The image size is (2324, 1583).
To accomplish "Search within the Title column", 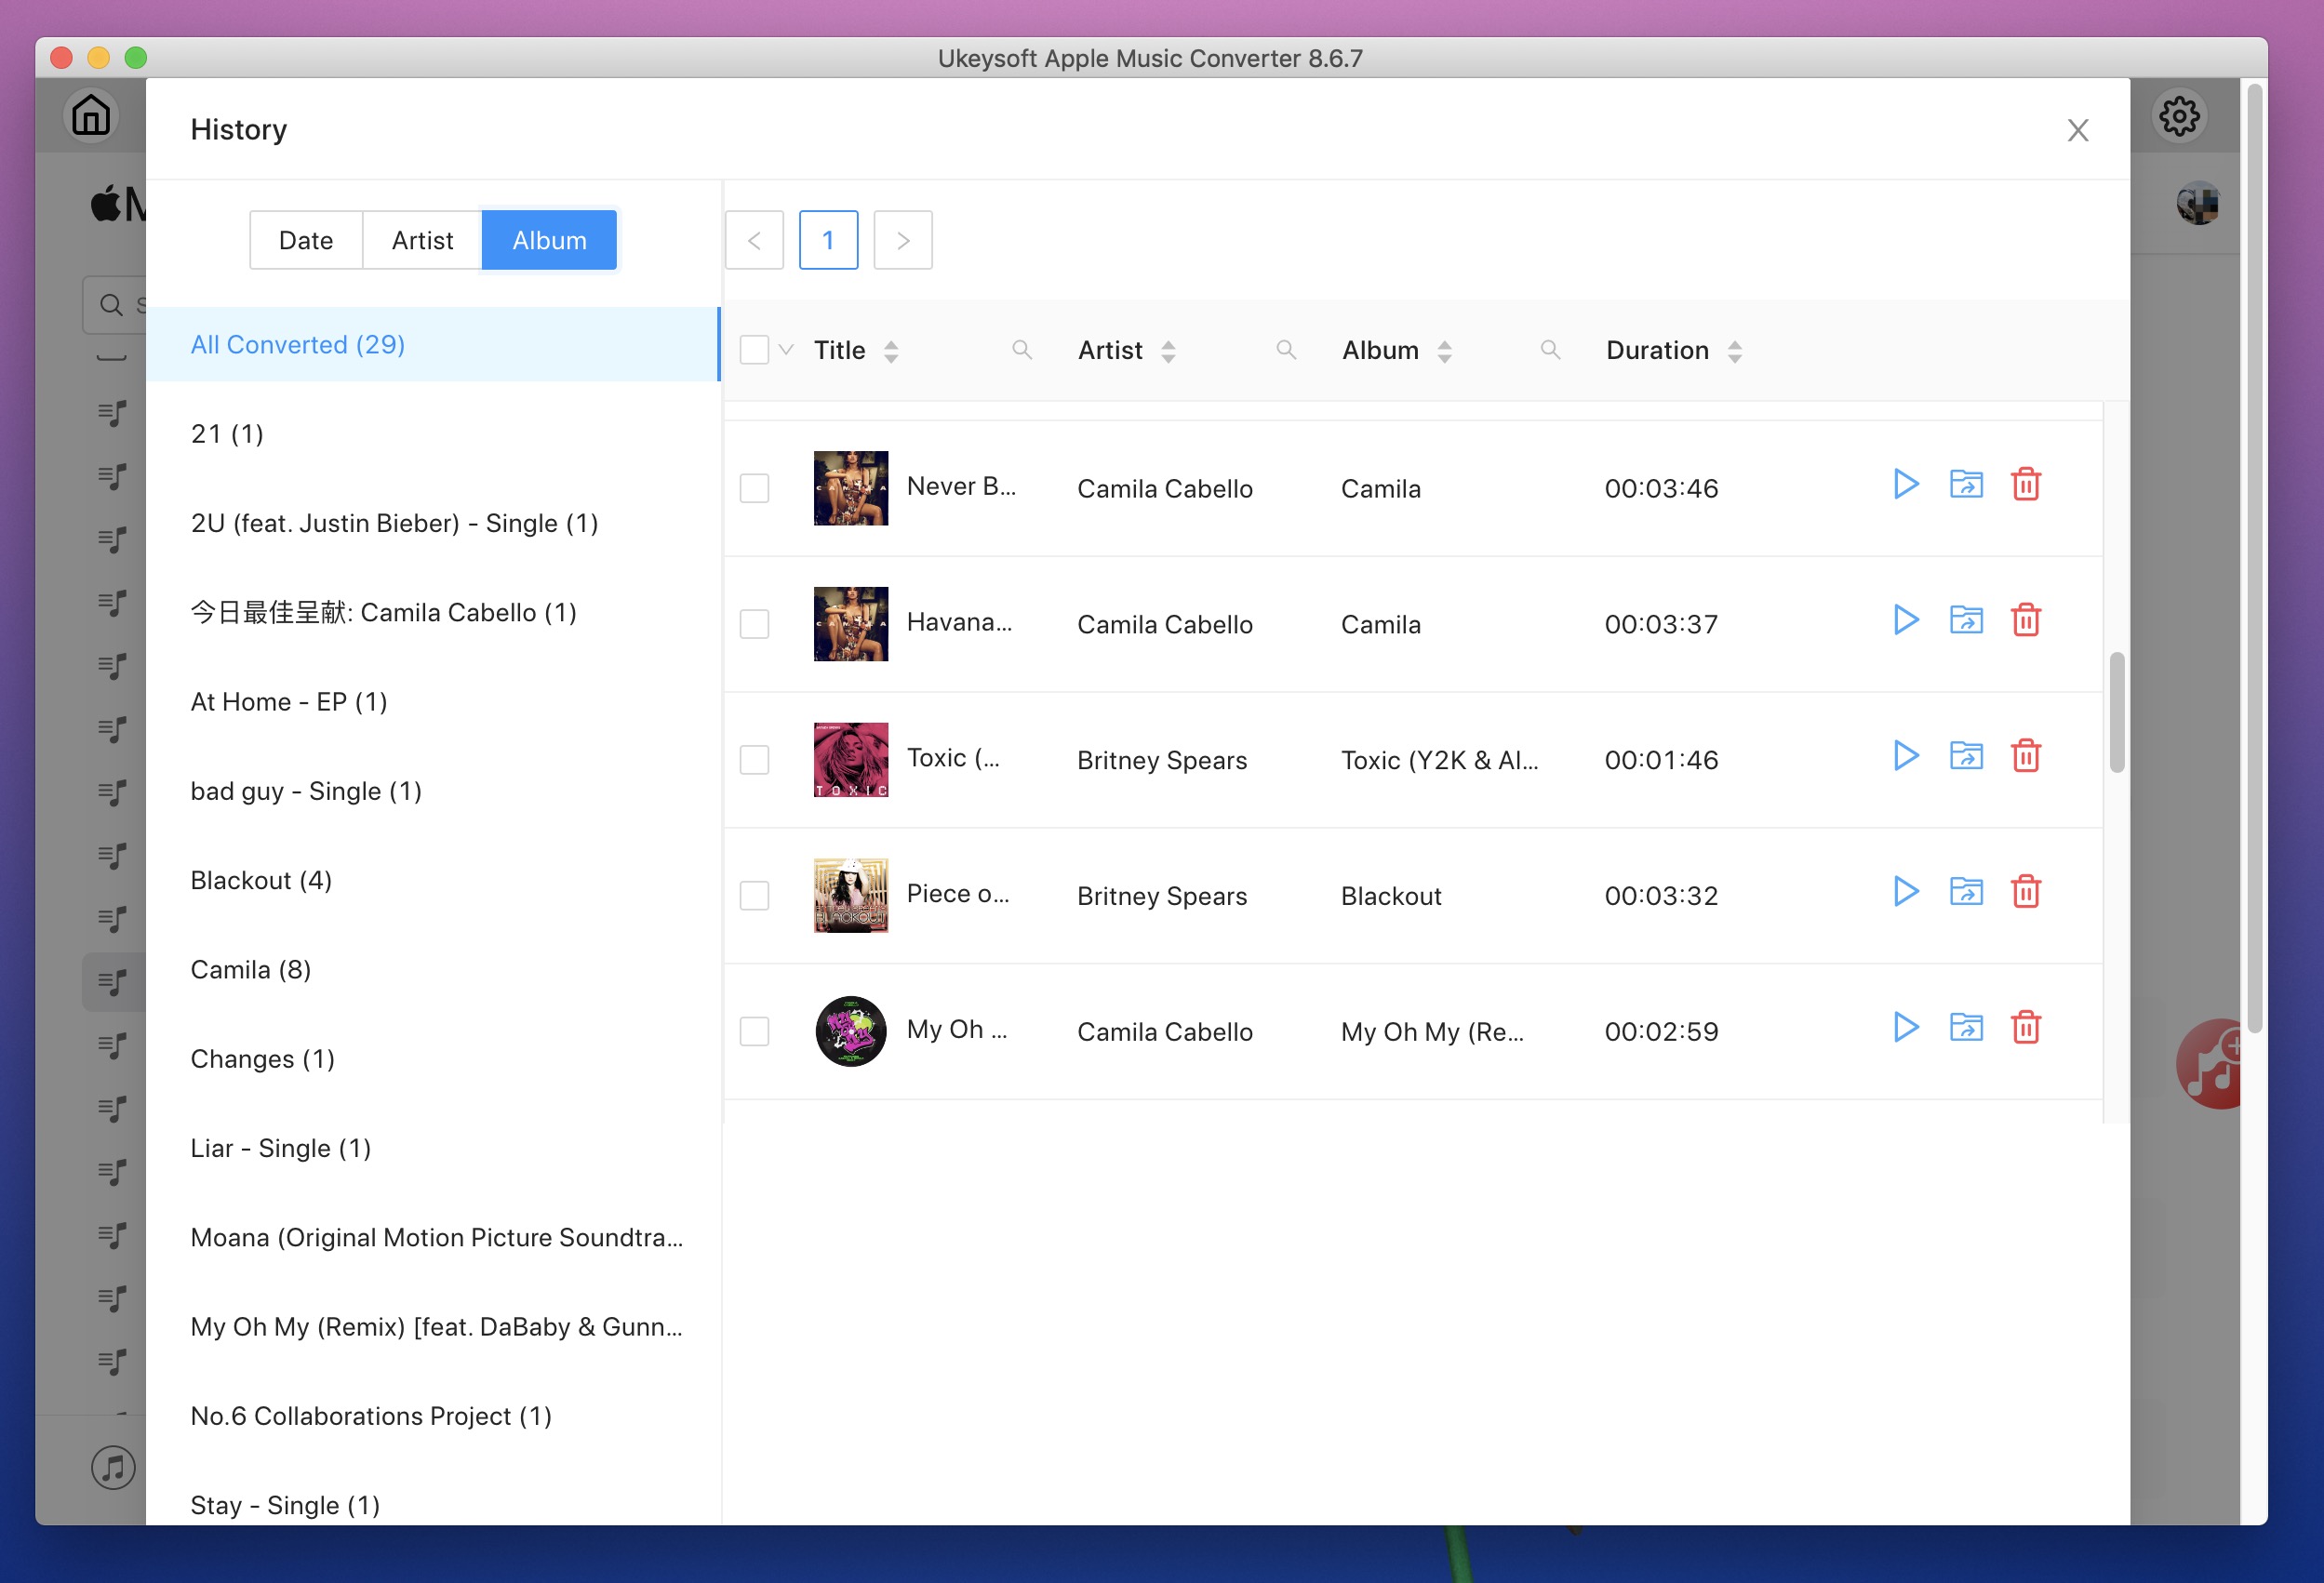I will pyautogui.click(x=1021, y=351).
